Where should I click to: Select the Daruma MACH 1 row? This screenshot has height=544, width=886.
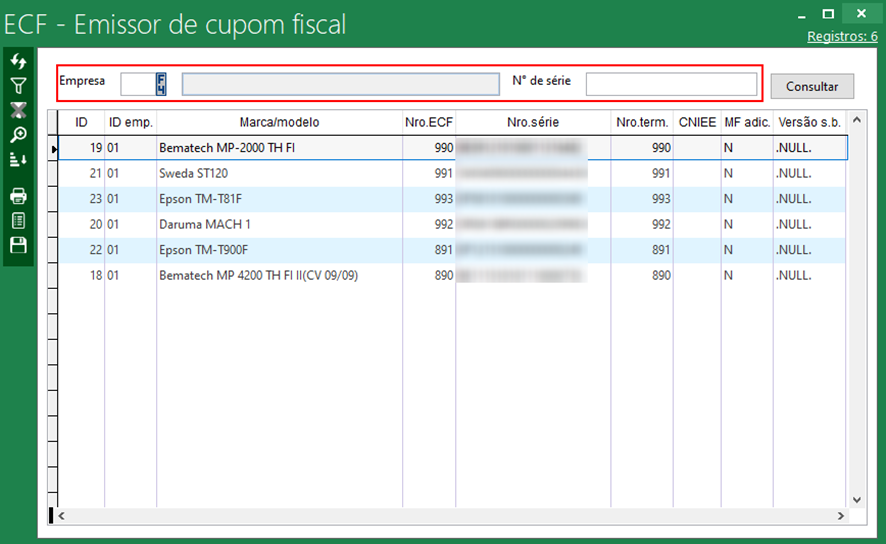(x=280, y=224)
